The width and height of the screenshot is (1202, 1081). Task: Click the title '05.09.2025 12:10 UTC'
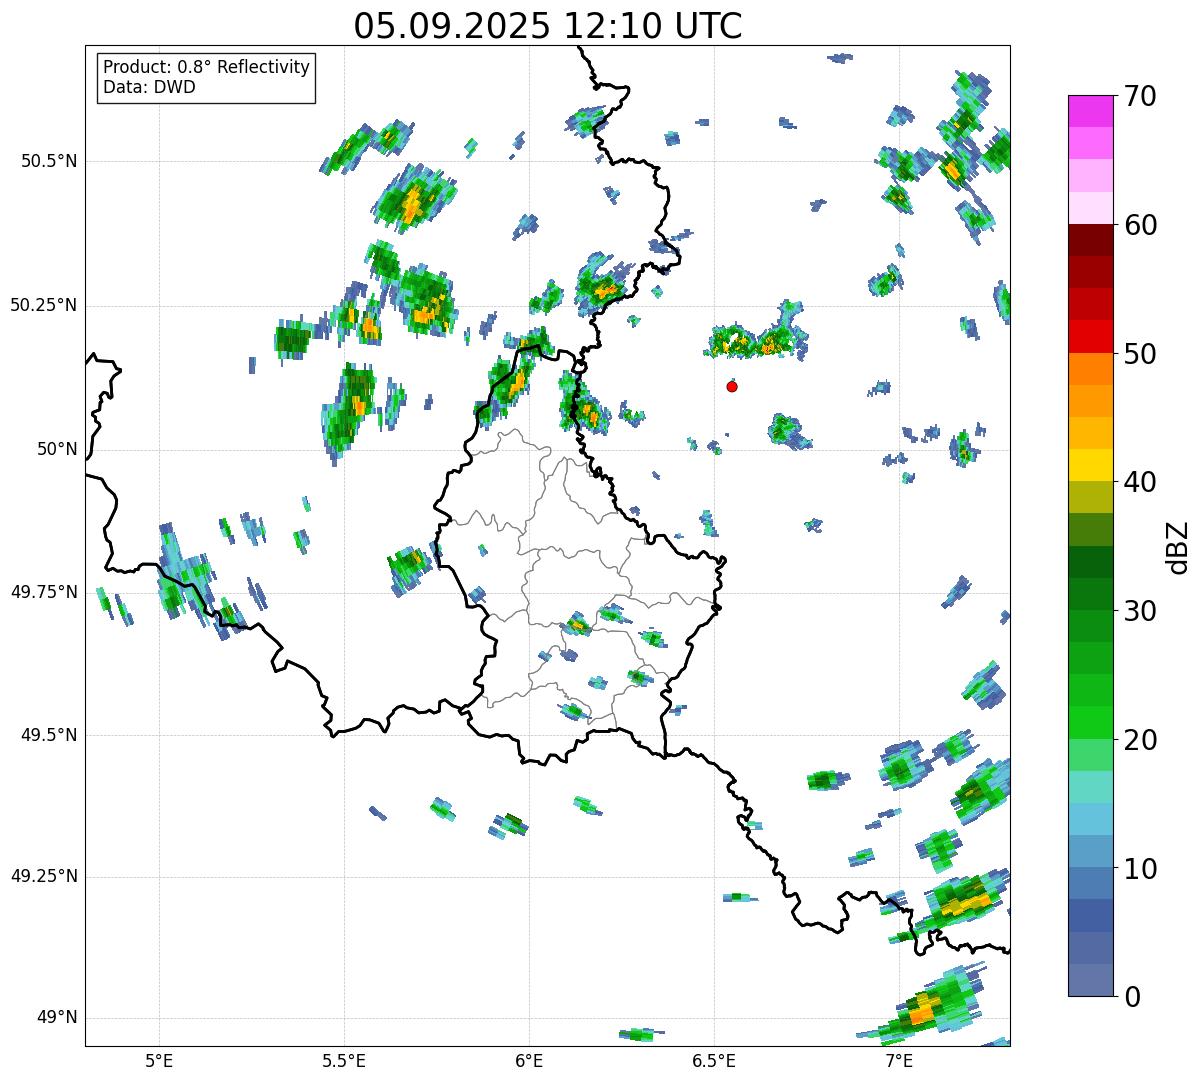pyautogui.click(x=548, y=25)
